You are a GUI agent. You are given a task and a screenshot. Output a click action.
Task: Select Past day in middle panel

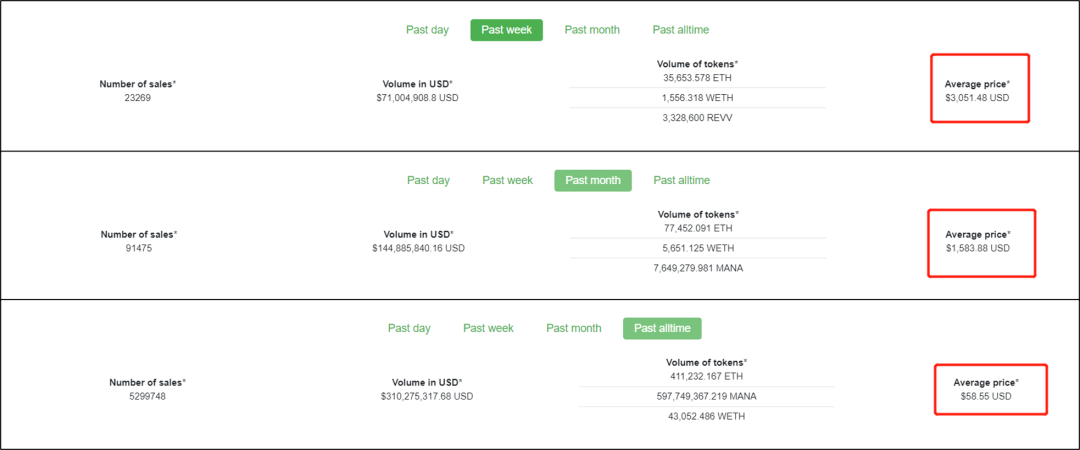[x=428, y=180]
